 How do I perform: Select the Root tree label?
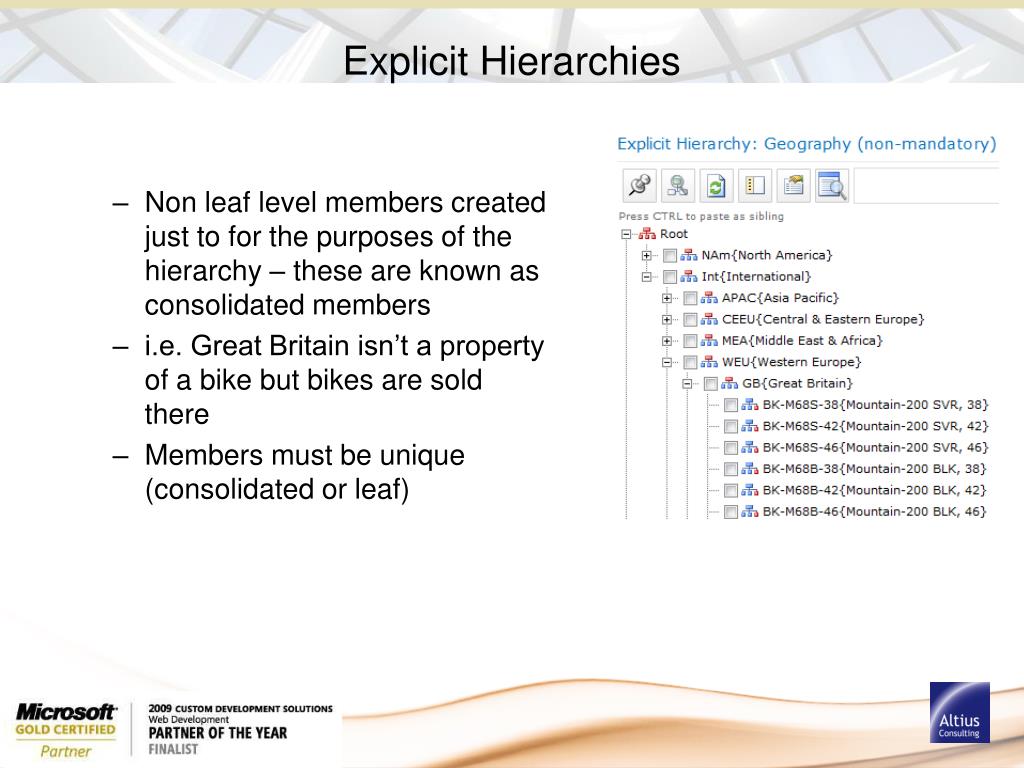tap(673, 234)
